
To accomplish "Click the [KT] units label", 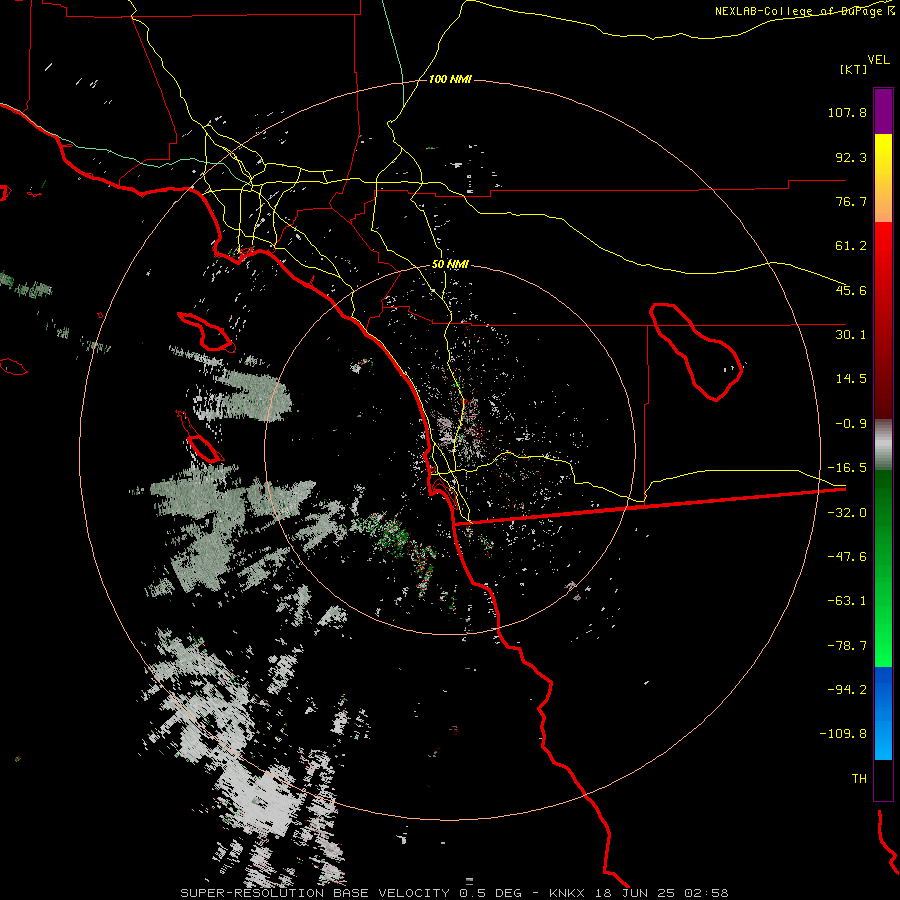I will 854,69.
